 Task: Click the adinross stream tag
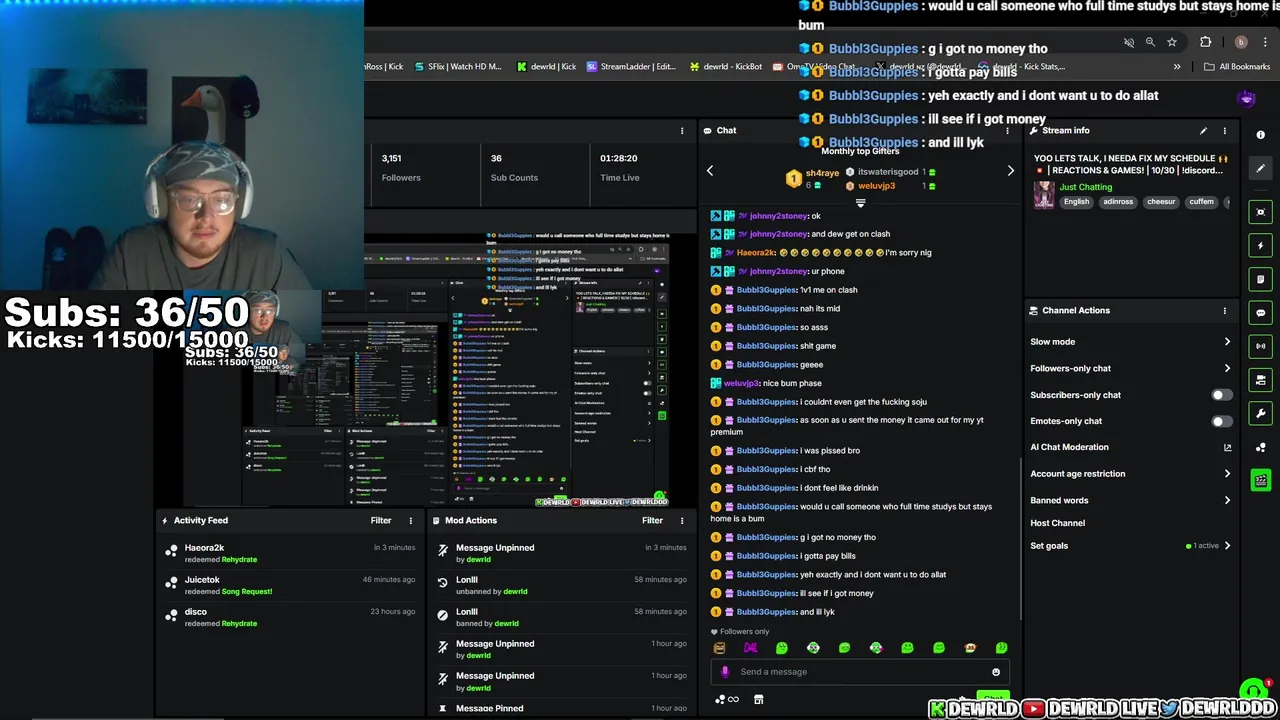point(1118,202)
